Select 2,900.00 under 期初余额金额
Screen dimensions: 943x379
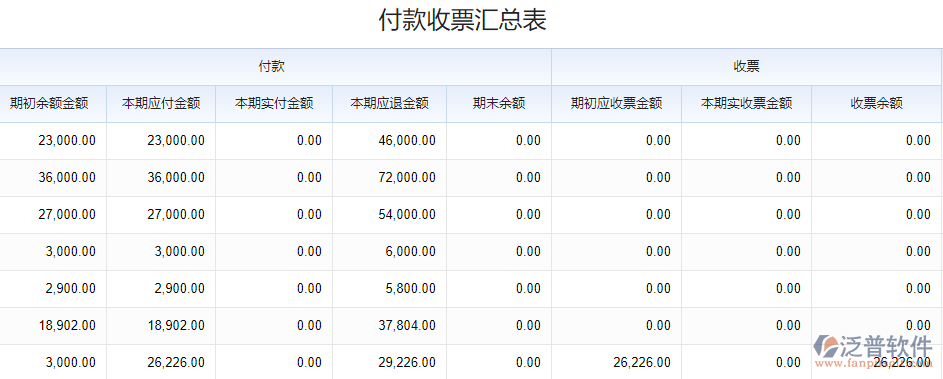pyautogui.click(x=70, y=289)
